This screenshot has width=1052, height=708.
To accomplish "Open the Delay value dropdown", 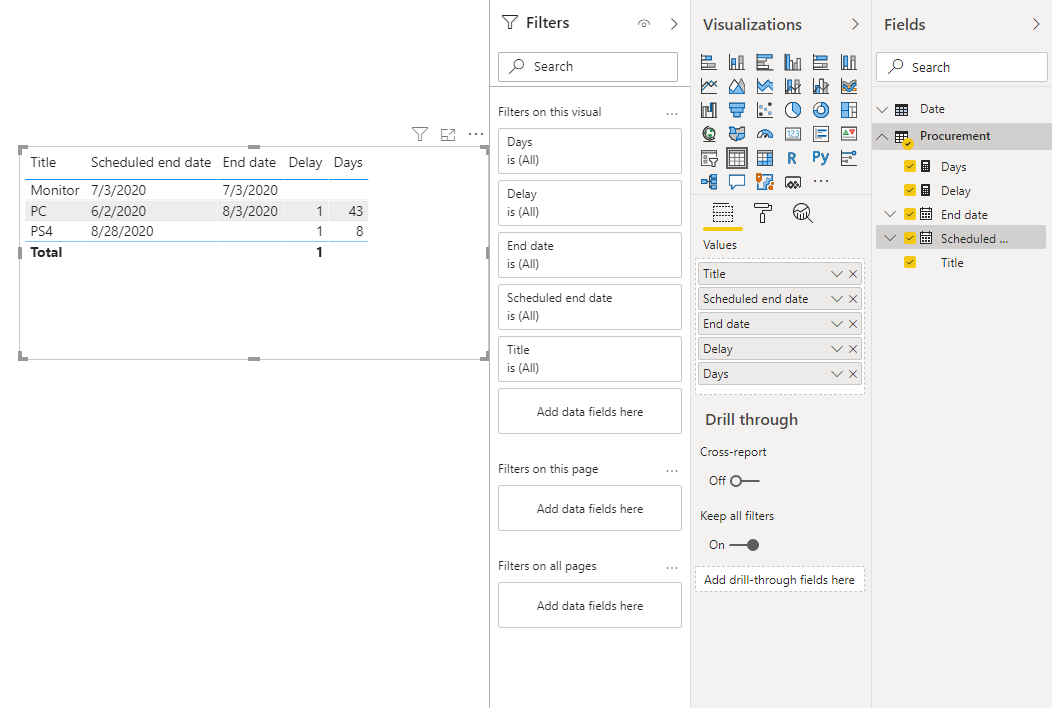I will (837, 349).
